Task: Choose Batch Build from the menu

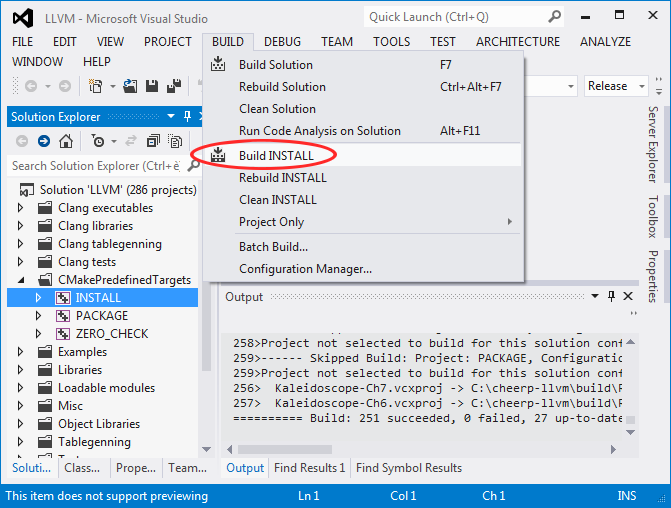Action: click(x=273, y=246)
